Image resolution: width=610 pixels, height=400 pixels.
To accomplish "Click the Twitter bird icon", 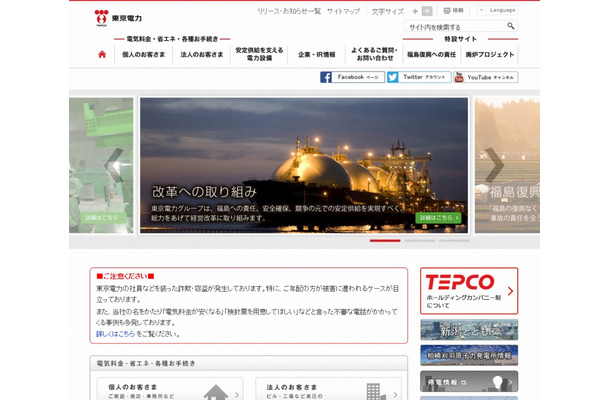I will 393,77.
